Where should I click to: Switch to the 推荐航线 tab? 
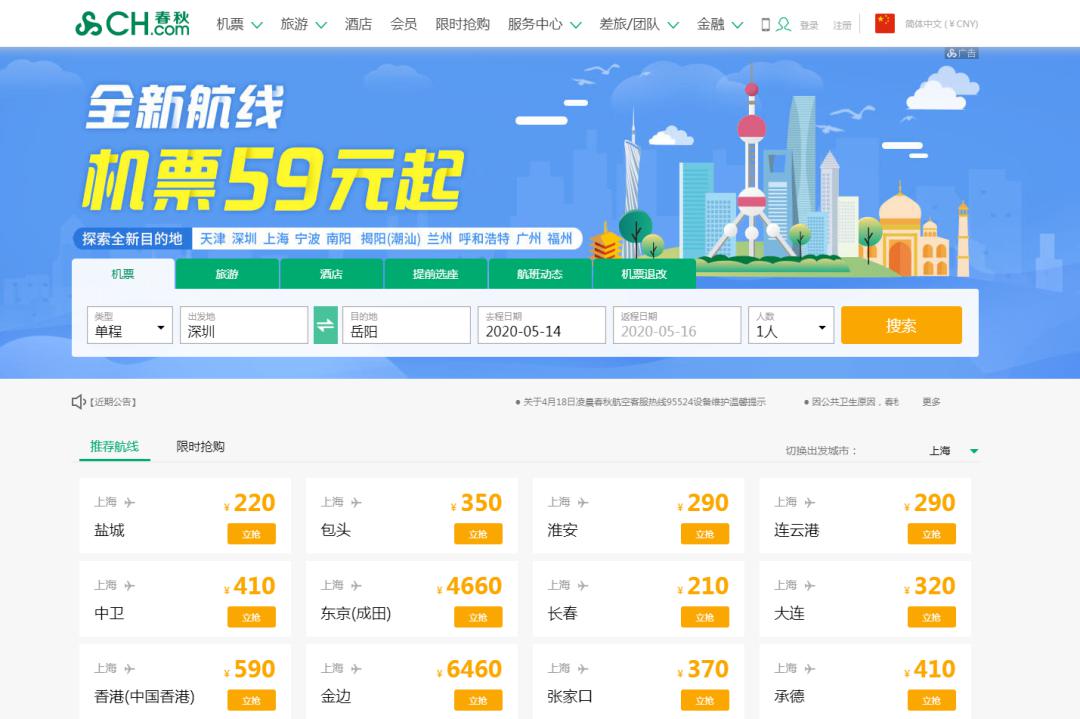tap(114, 446)
